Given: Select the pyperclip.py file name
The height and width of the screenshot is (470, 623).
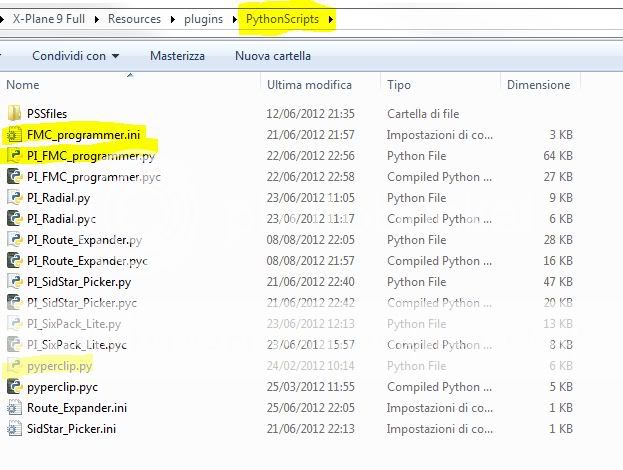Looking at the screenshot, I should tap(60, 366).
